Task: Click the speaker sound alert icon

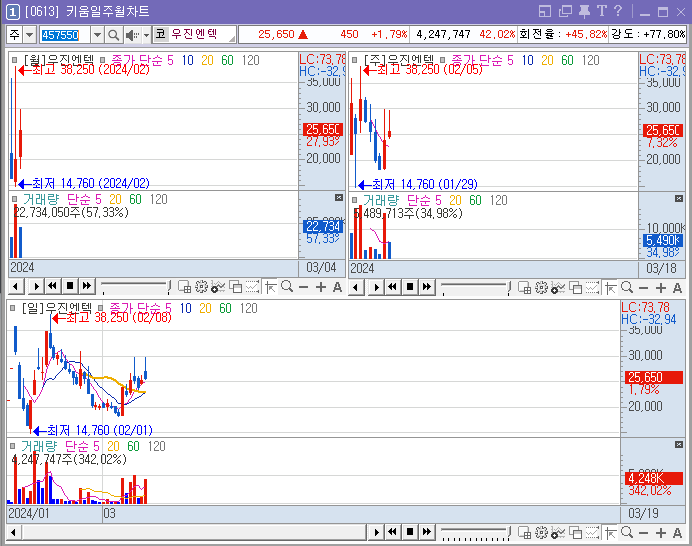Action: [x=132, y=35]
